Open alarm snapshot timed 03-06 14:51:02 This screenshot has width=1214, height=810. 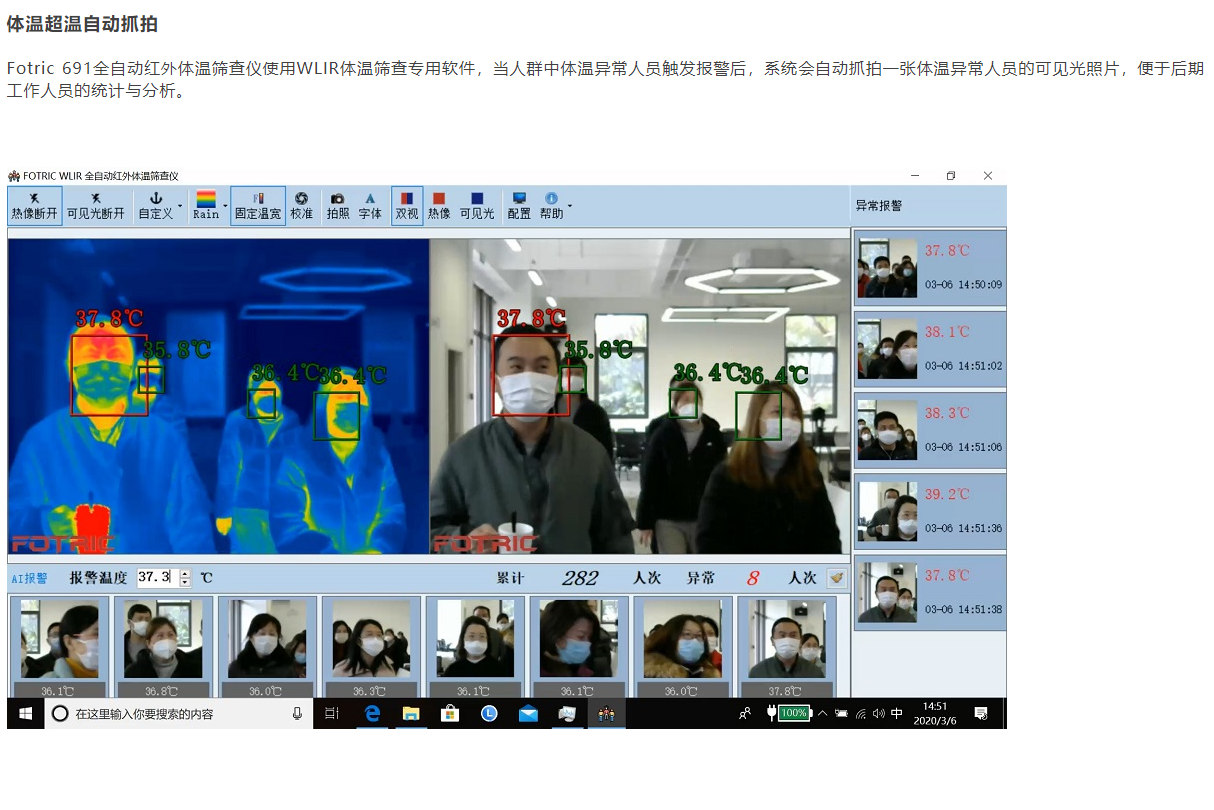pos(930,348)
